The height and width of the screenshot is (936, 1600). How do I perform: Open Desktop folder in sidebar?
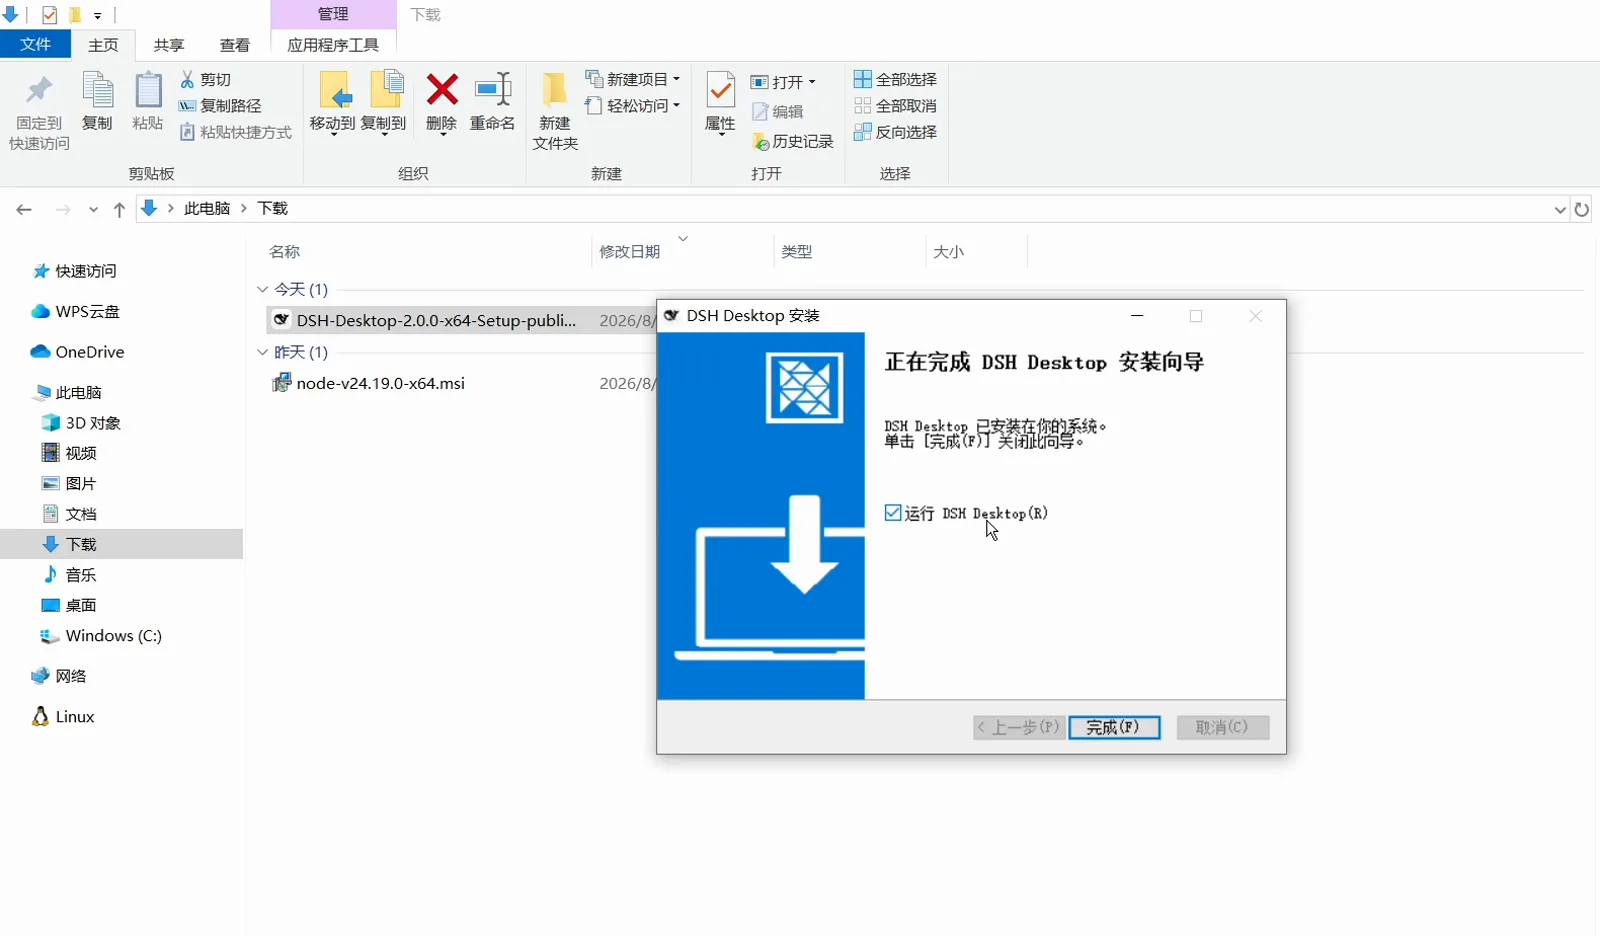[69, 605]
